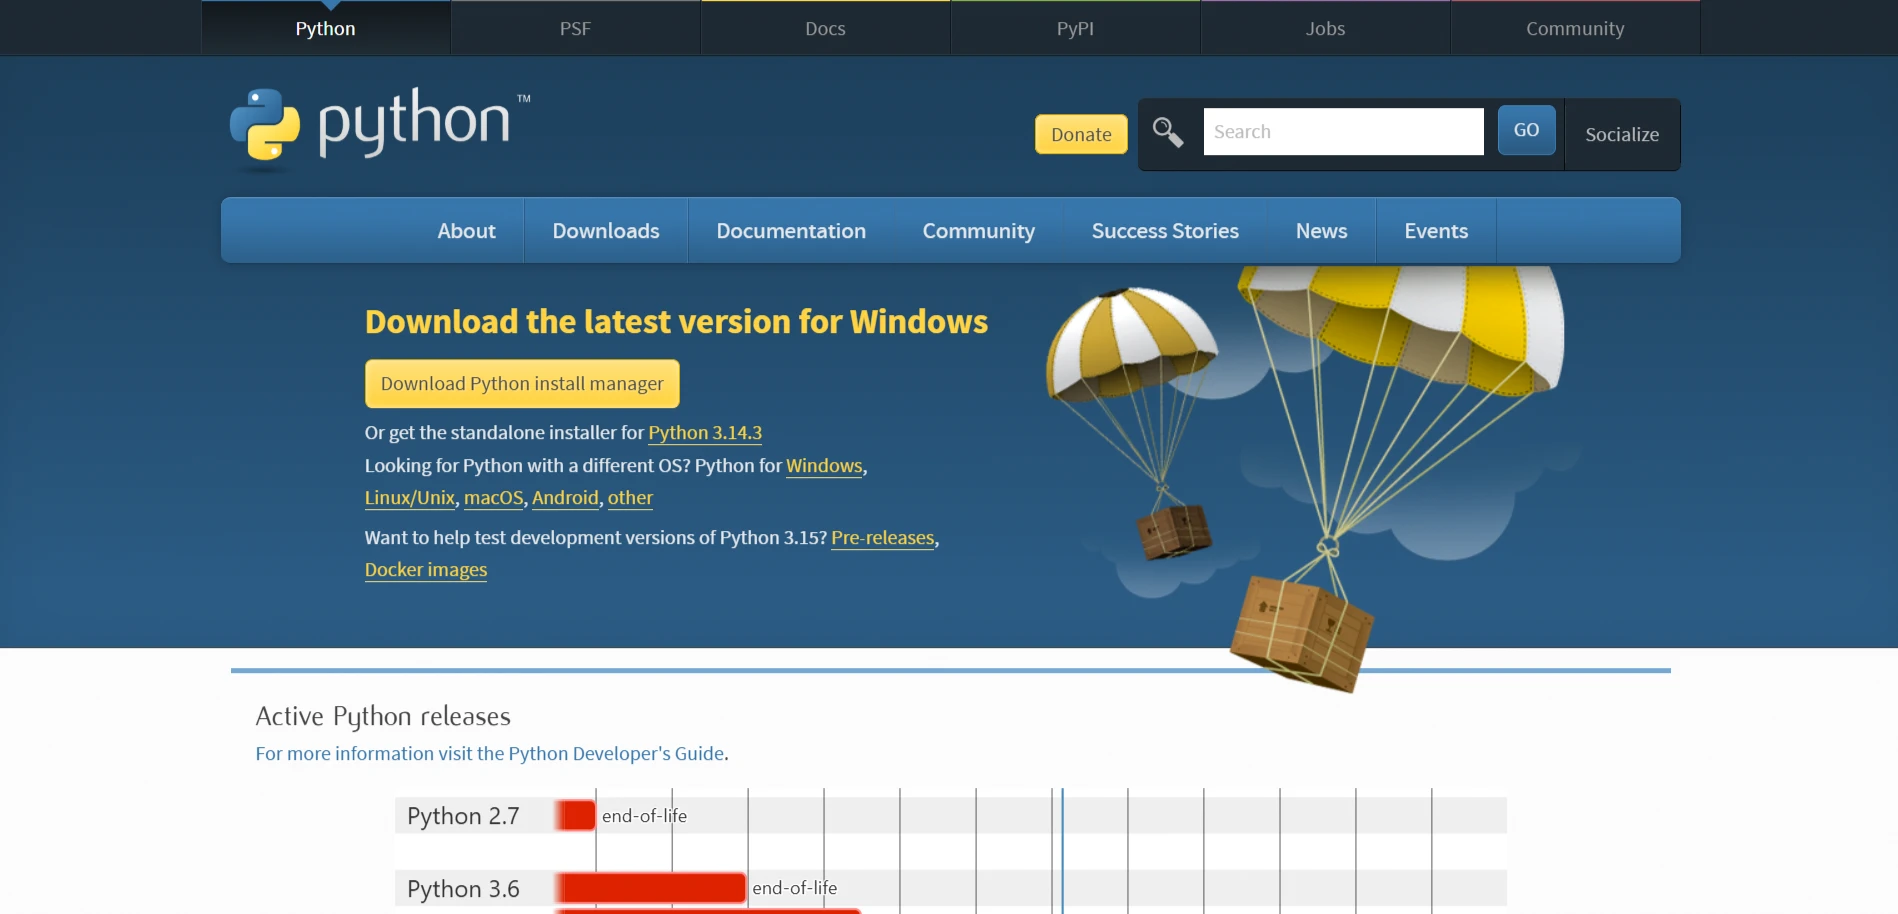Click Download Python install manager button

coord(522,384)
